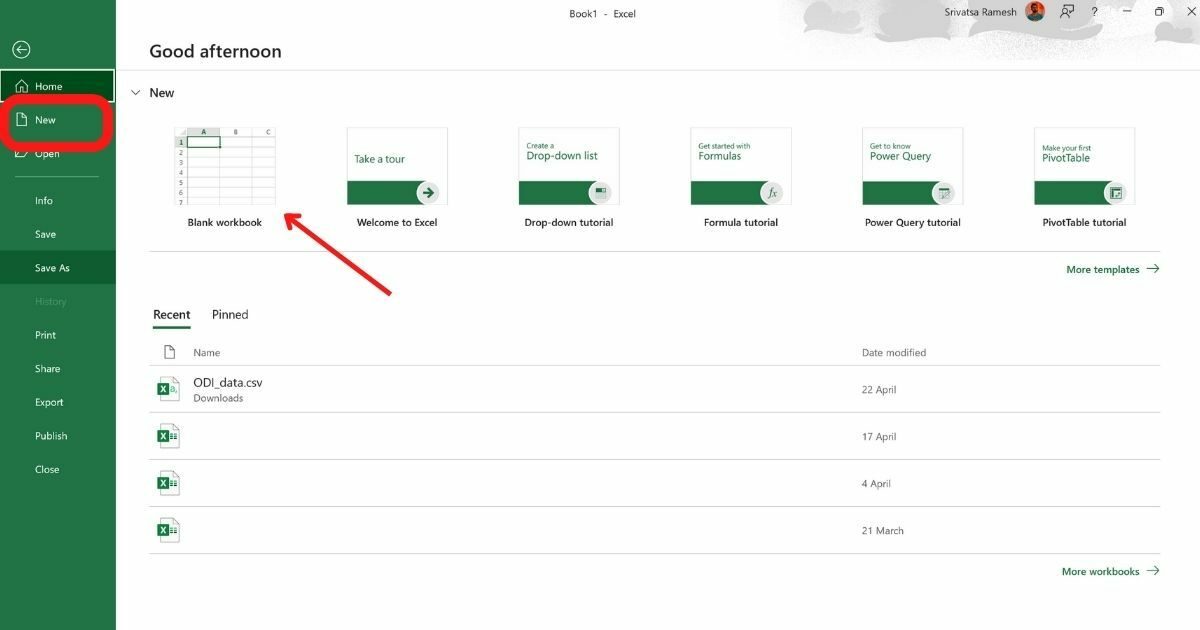Open the Blank workbook thumbnail

pyautogui.click(x=224, y=166)
